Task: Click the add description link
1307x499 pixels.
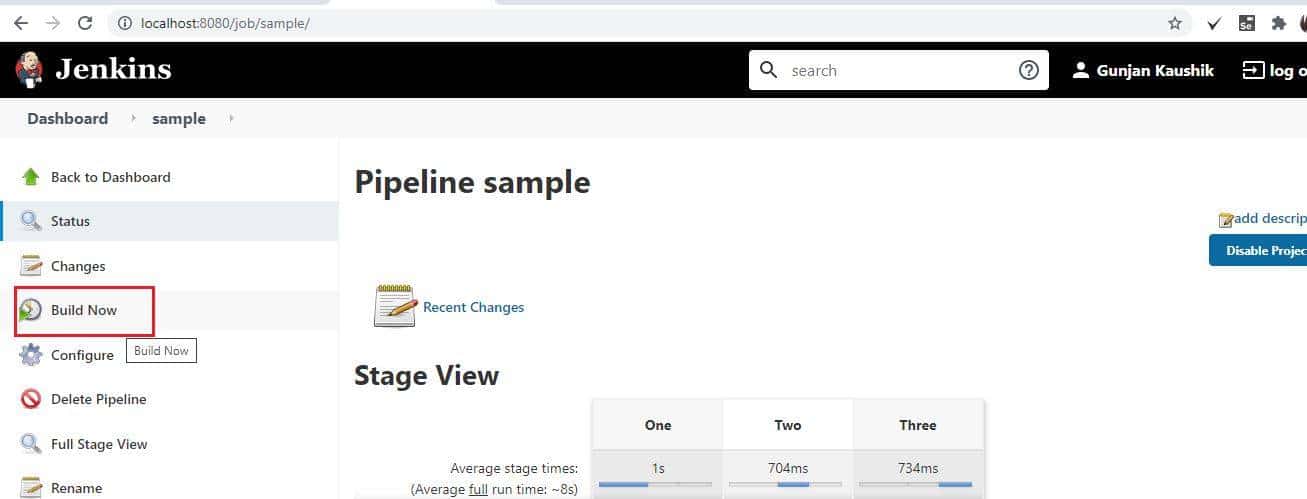Action: coord(1270,218)
